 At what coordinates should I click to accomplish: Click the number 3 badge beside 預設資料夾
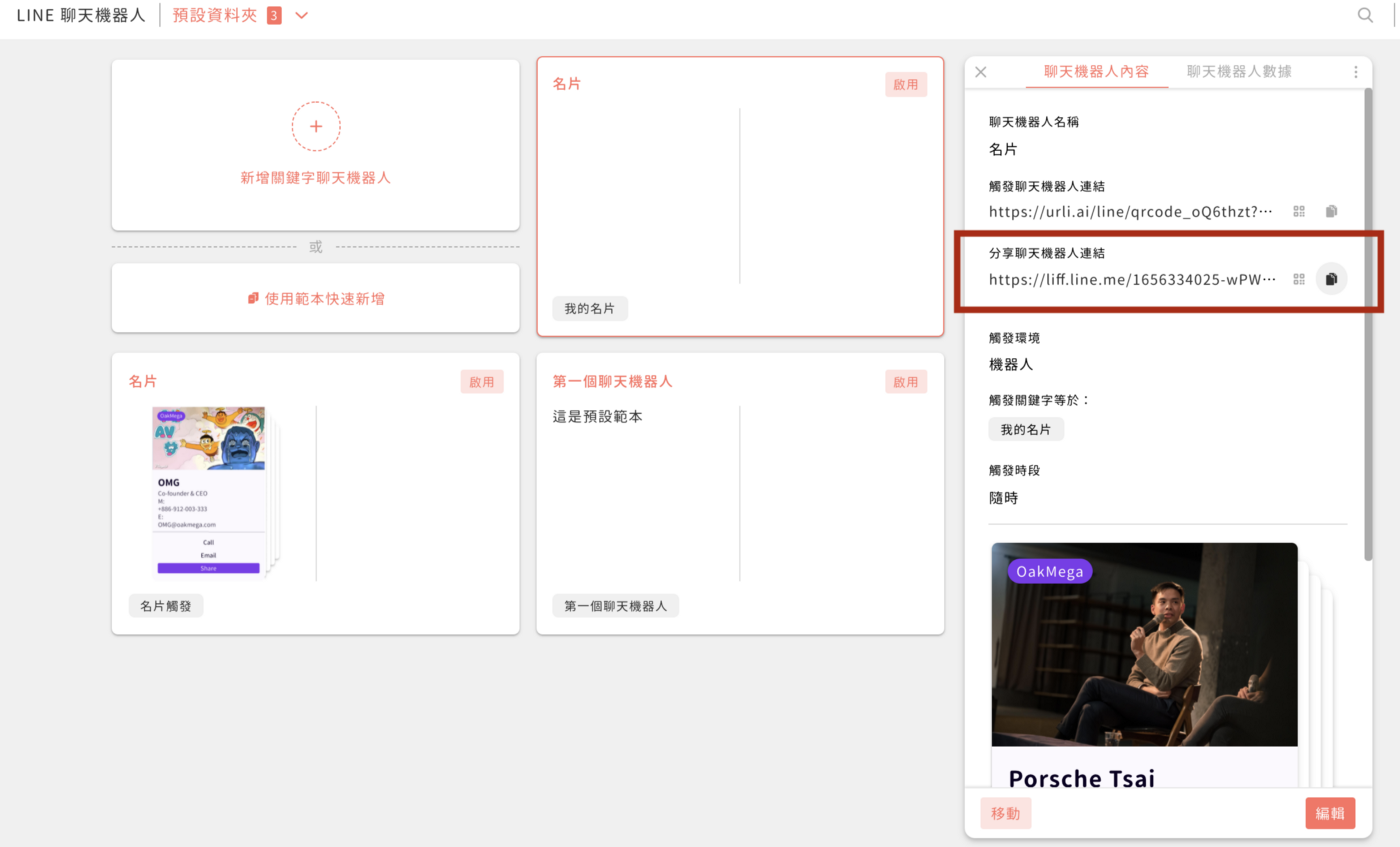pyautogui.click(x=274, y=16)
